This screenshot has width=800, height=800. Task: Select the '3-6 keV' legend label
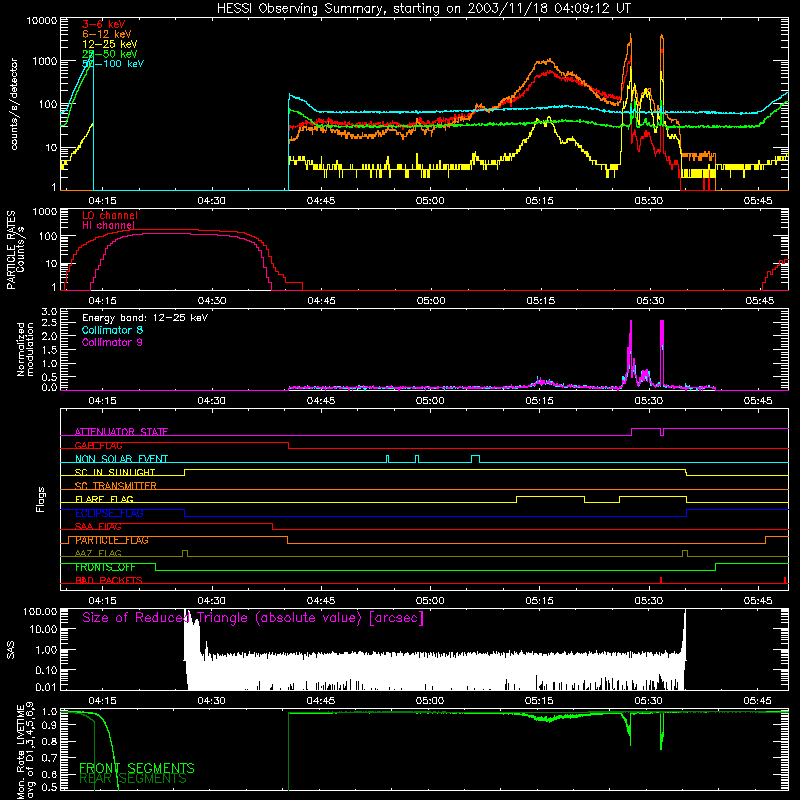[x=104, y=24]
